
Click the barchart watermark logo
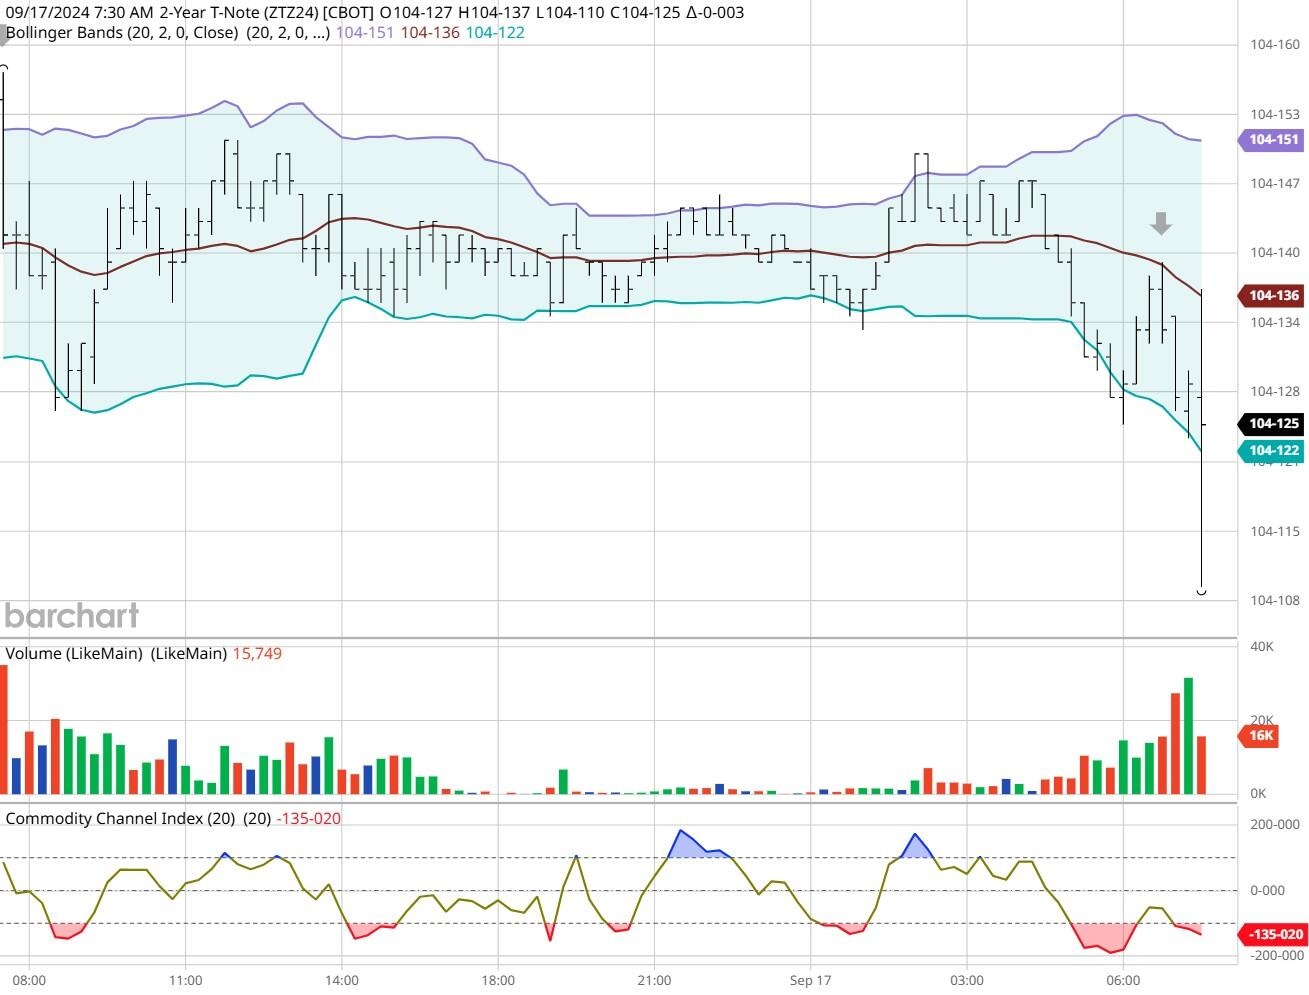pyautogui.click(x=71, y=615)
